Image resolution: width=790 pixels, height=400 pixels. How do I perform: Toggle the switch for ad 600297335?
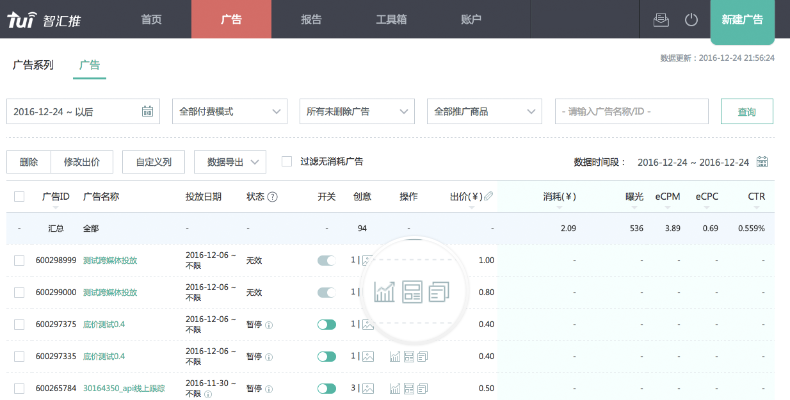(x=326, y=357)
